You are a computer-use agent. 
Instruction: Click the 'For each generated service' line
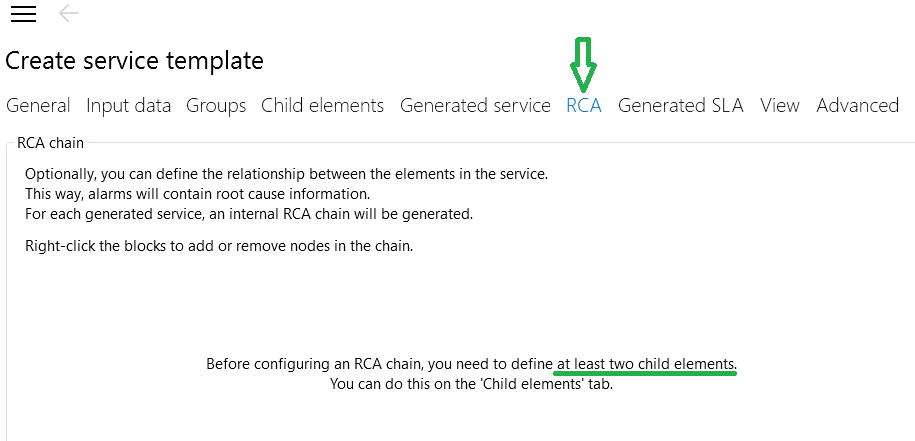tap(248, 214)
